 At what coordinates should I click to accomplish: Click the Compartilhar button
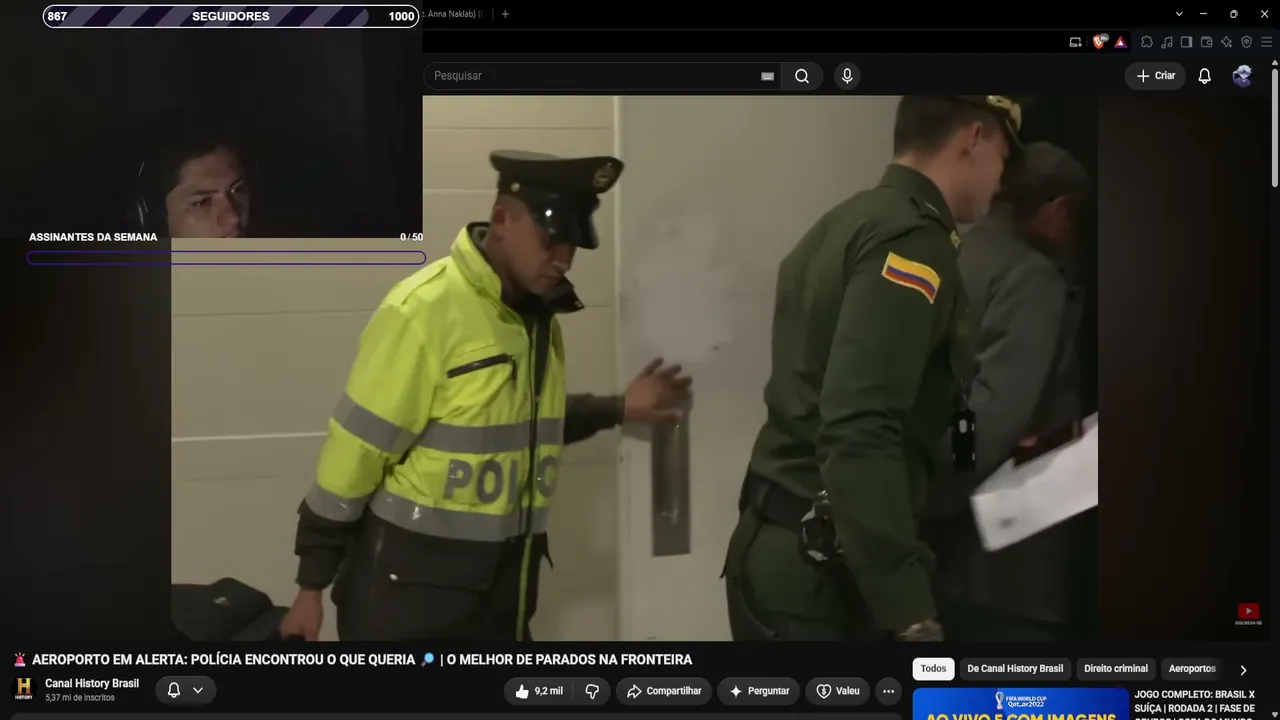tap(664, 691)
